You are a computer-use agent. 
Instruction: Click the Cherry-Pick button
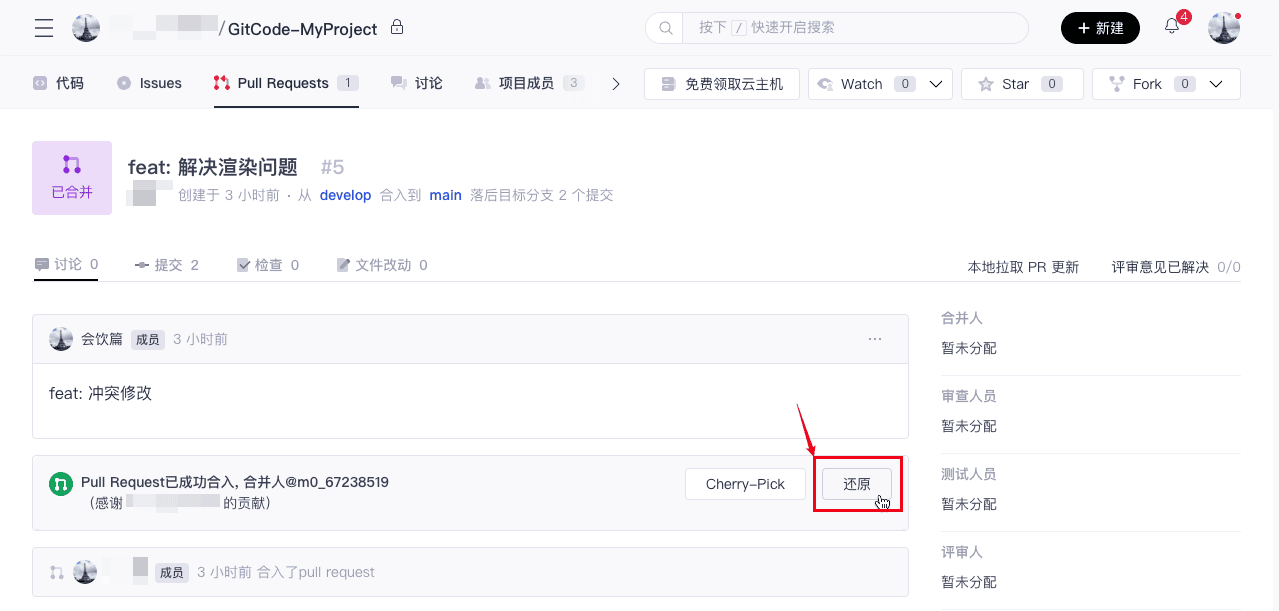point(745,484)
